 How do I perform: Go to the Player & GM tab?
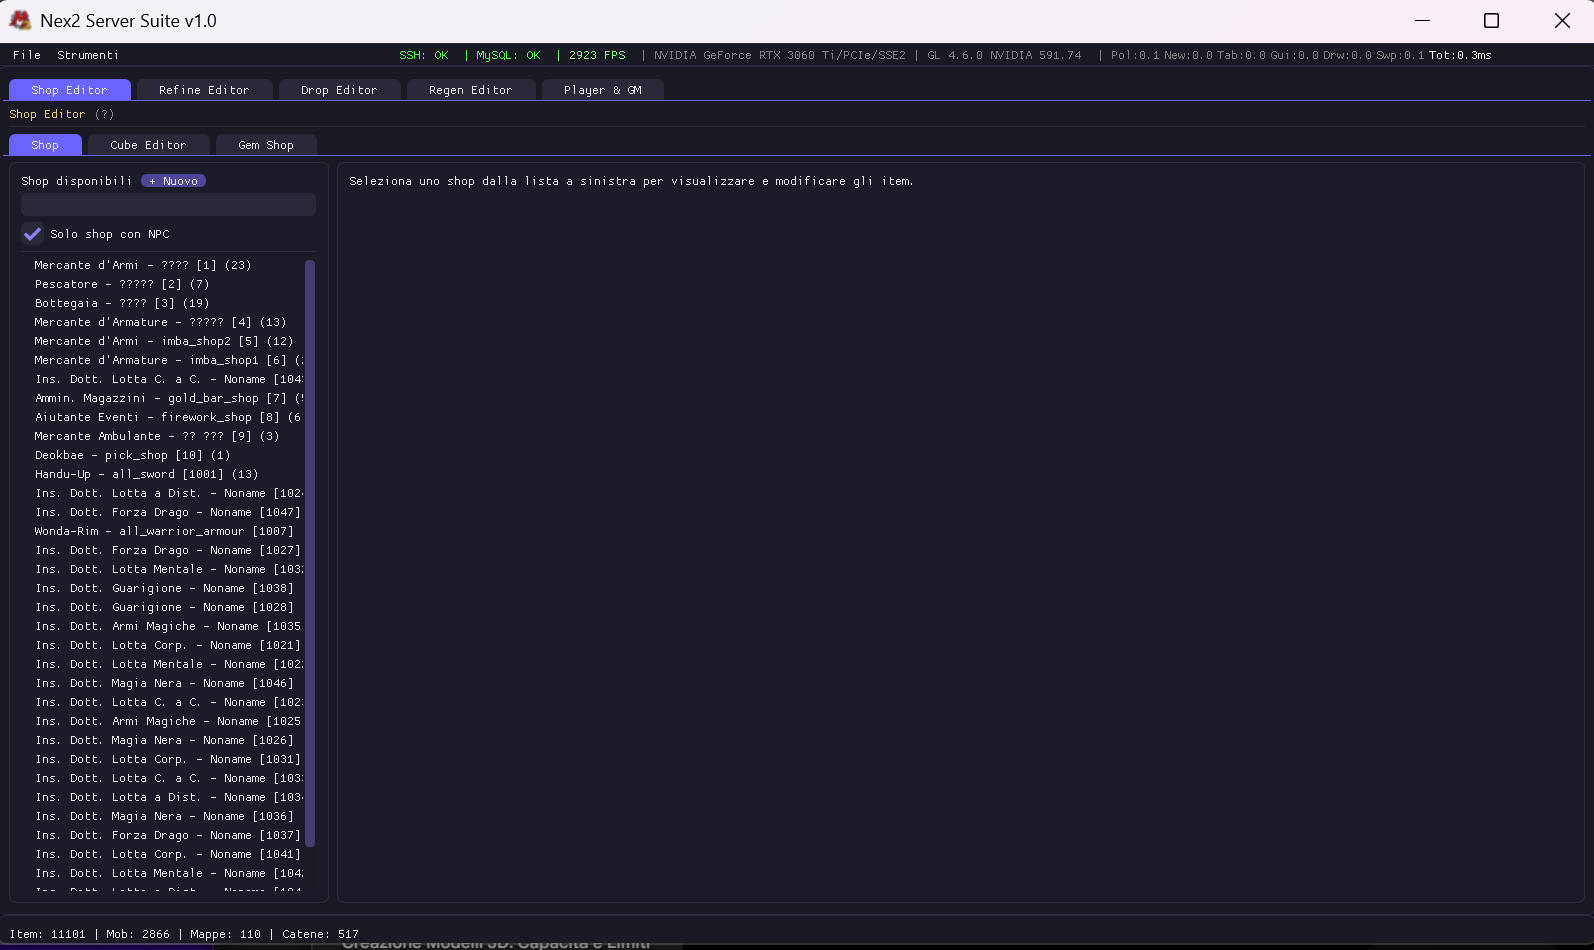602,90
